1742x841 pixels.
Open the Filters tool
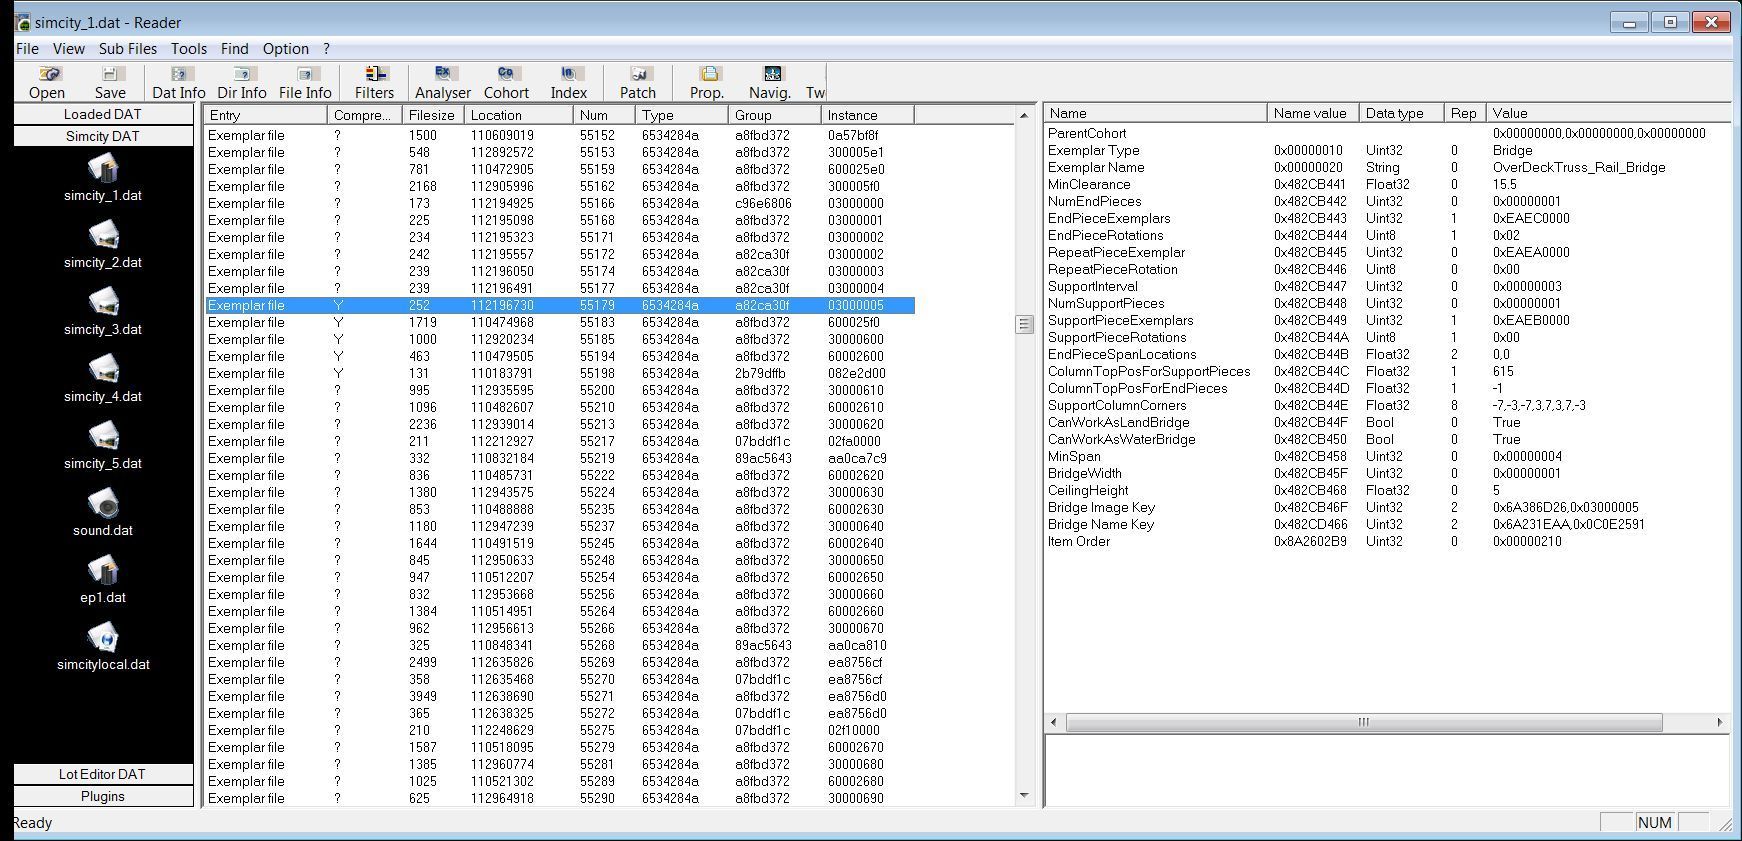375,82
